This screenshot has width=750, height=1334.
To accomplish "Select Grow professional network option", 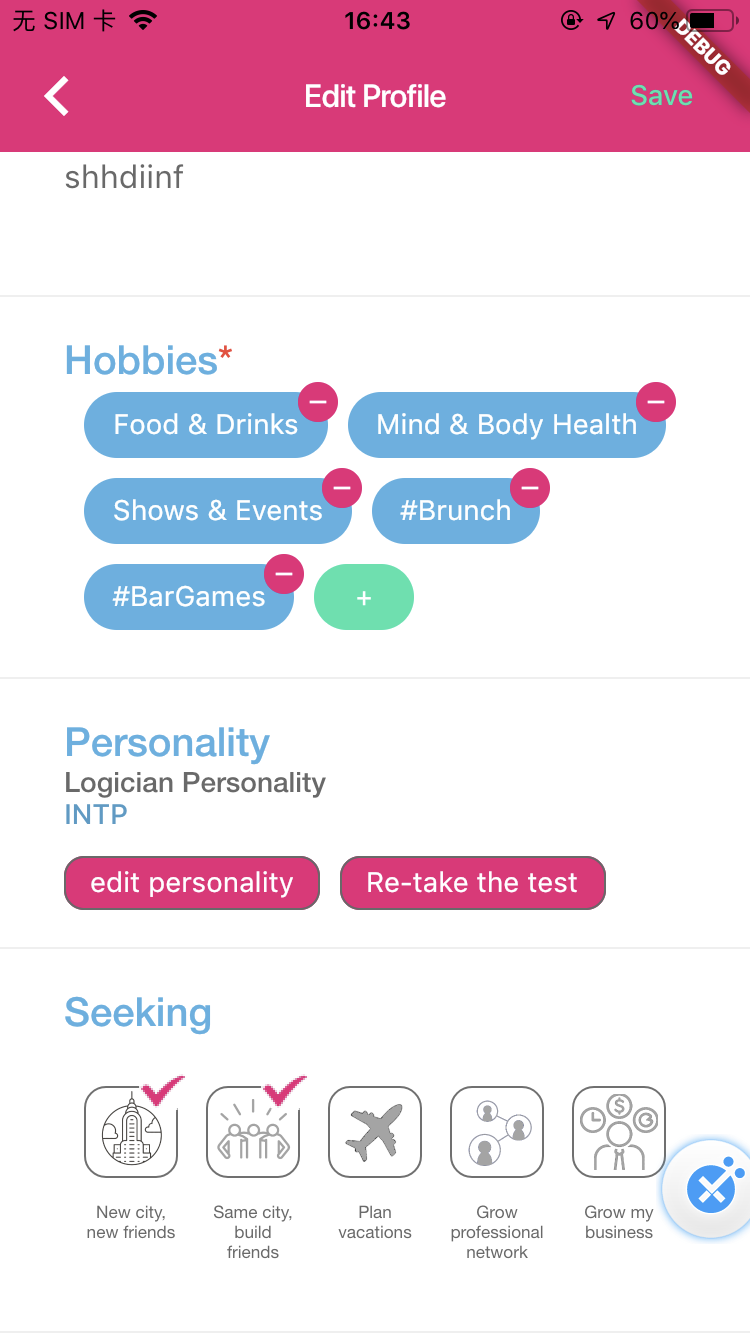I will click(497, 1132).
